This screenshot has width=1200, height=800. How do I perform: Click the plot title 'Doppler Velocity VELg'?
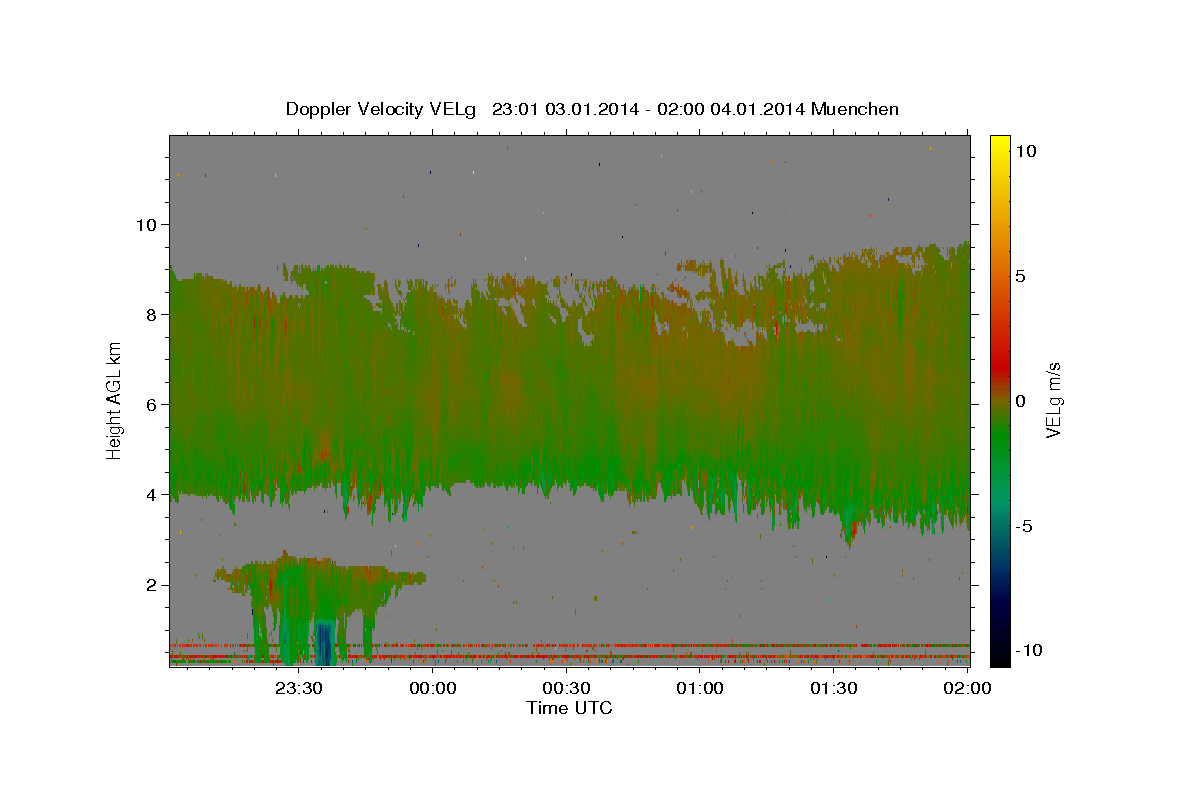pyautogui.click(x=381, y=109)
